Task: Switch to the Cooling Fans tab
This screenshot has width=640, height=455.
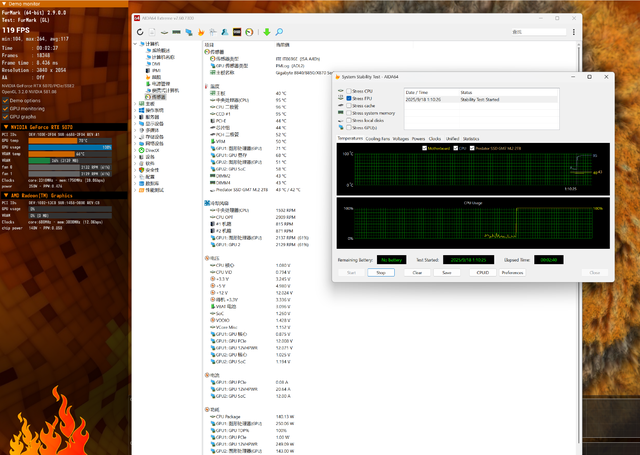Action: click(x=377, y=139)
